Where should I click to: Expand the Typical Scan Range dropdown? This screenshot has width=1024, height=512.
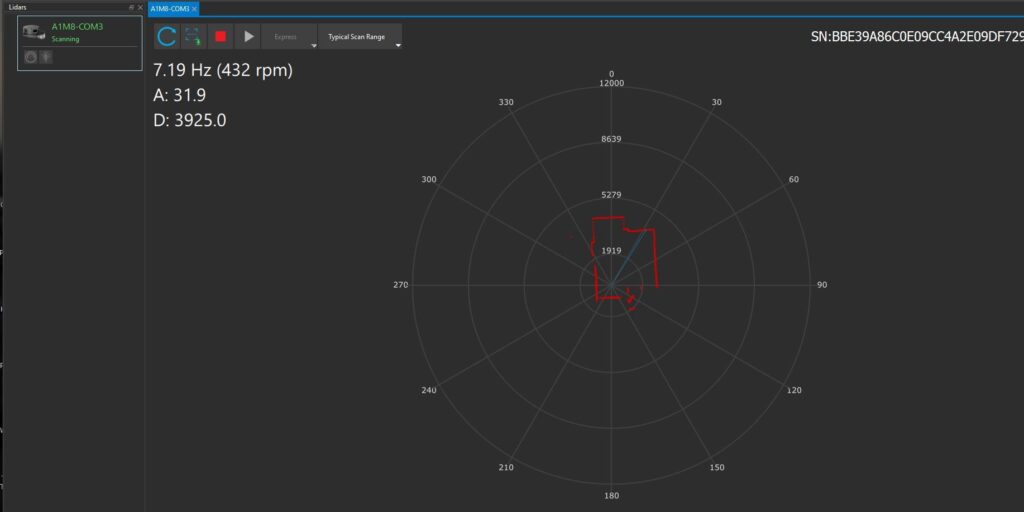coord(398,45)
